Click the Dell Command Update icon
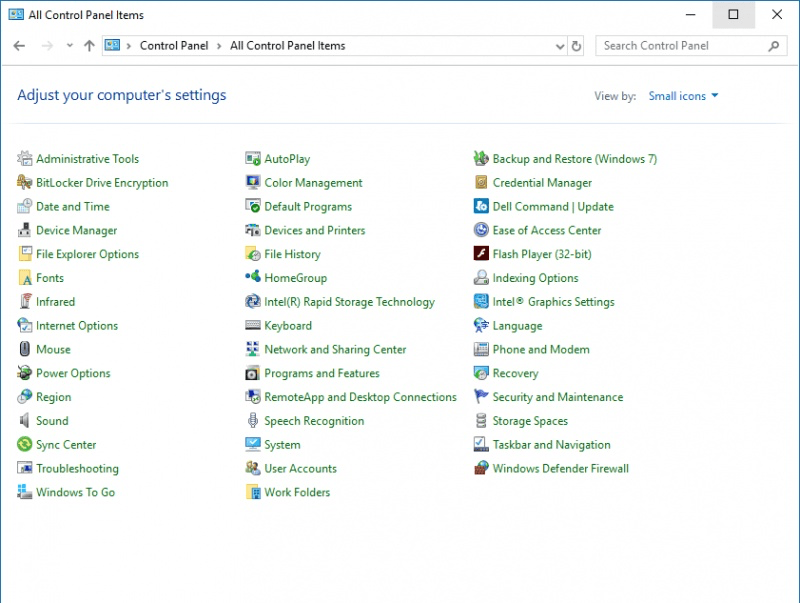 pyautogui.click(x=481, y=207)
